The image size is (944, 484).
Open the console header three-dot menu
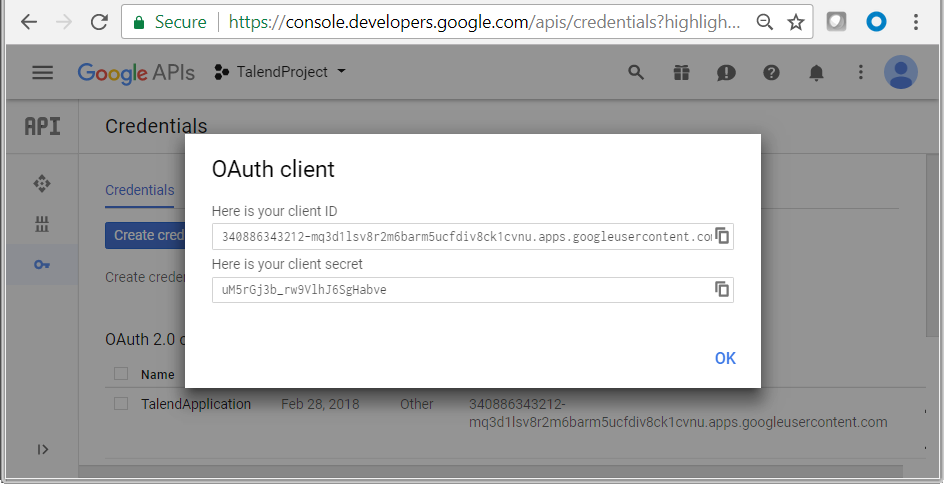coord(860,72)
